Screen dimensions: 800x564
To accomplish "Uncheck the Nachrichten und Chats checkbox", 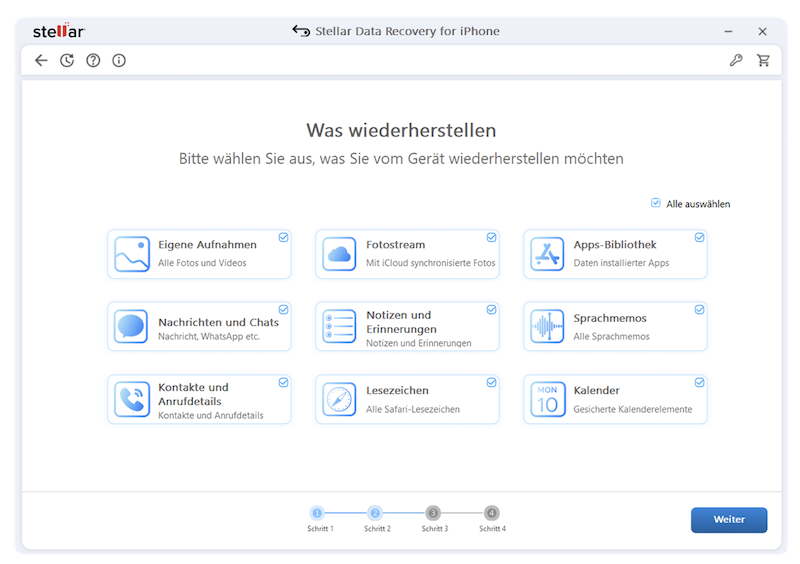I will click(284, 310).
